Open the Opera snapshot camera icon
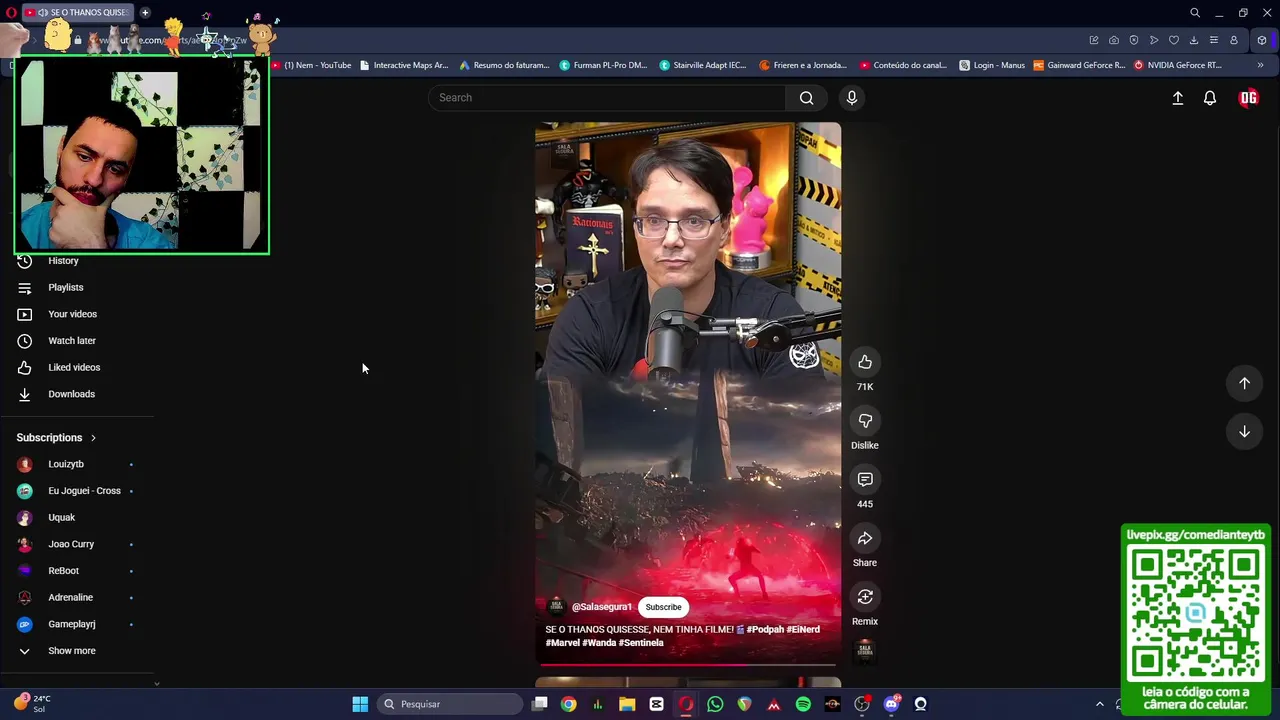Viewport: 1280px width, 720px height. [1114, 40]
